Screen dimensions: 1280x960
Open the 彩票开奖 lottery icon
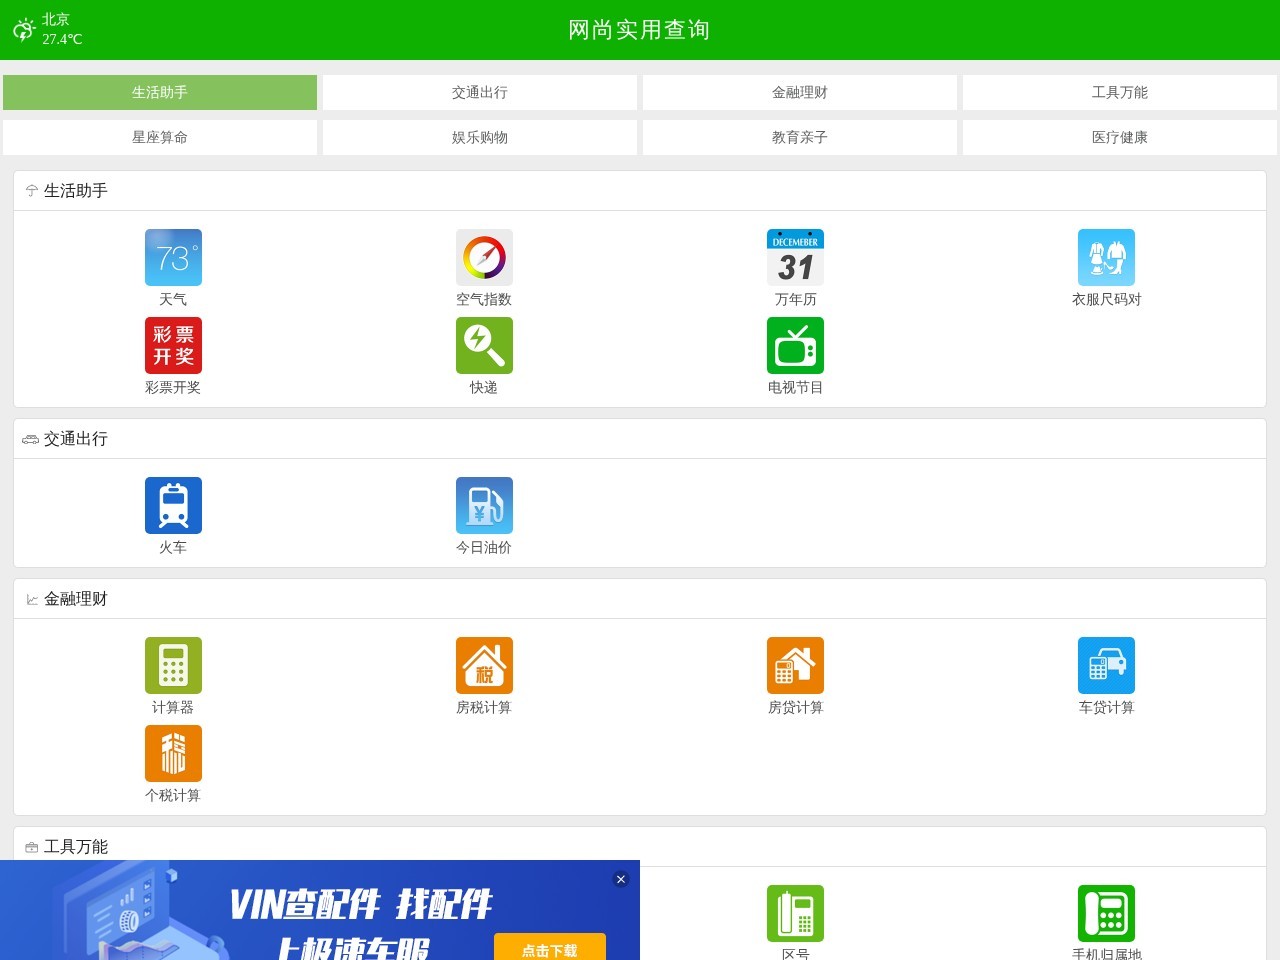[173, 346]
